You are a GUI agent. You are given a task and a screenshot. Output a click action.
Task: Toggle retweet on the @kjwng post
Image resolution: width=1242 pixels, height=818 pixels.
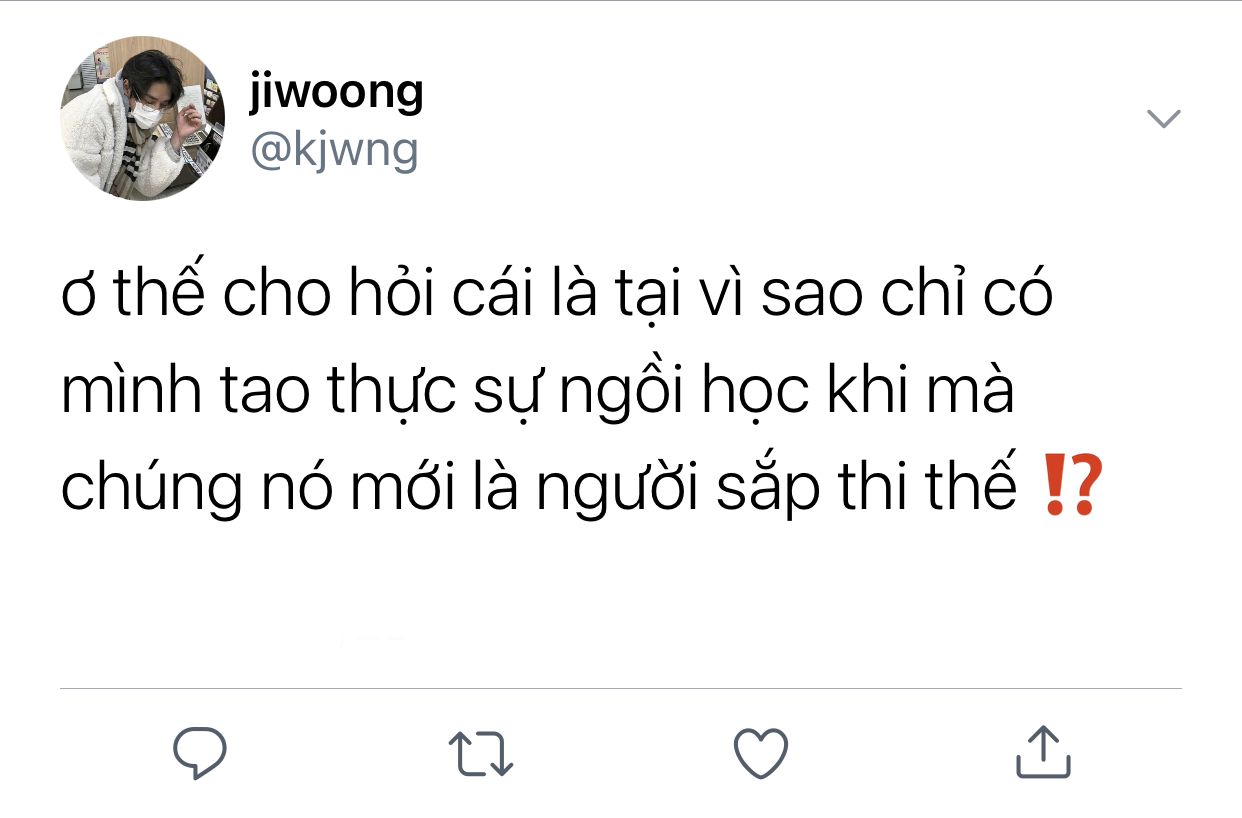point(480,754)
